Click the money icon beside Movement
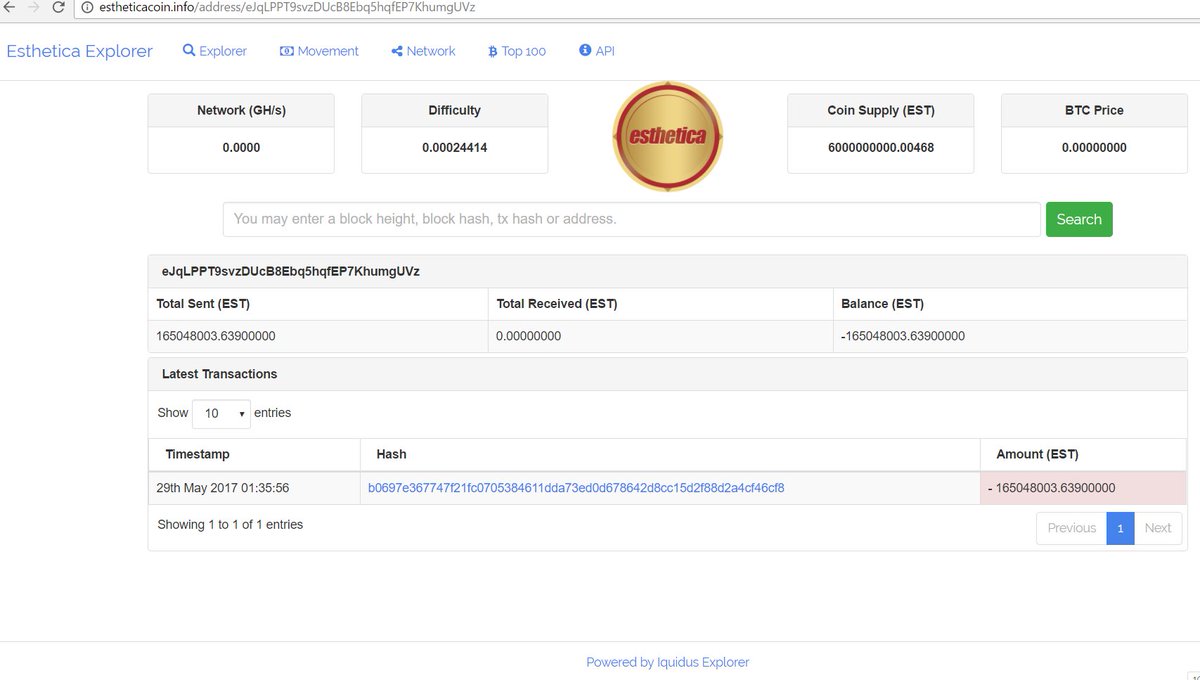Image resolution: width=1200 pixels, height=680 pixels. pyautogui.click(x=287, y=51)
